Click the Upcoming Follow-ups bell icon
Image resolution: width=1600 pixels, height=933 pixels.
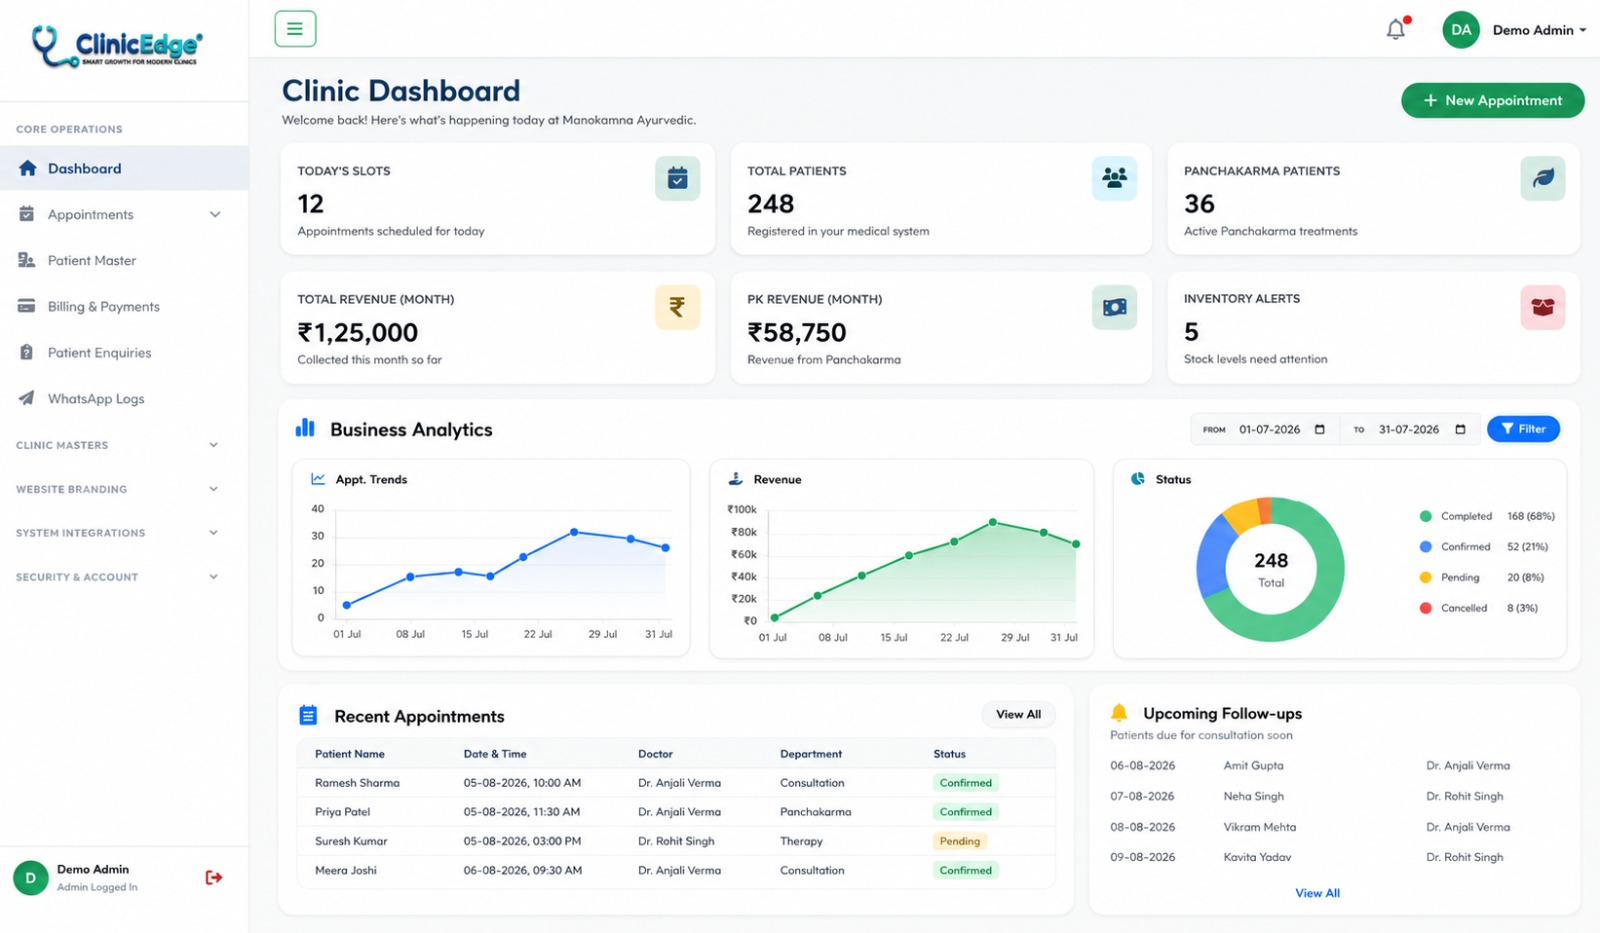(x=1119, y=713)
